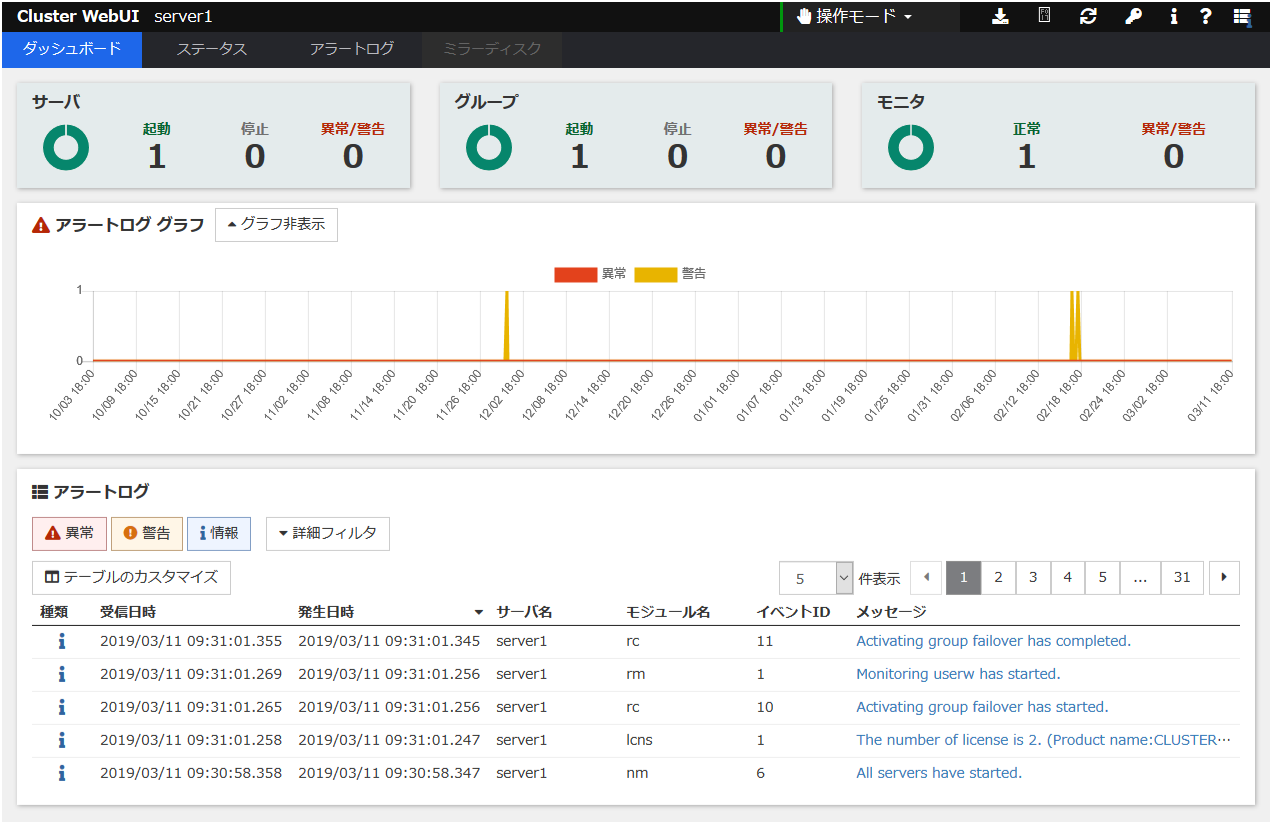Click the info icon on the nm event row
This screenshot has height=824, width=1272.
[61, 773]
